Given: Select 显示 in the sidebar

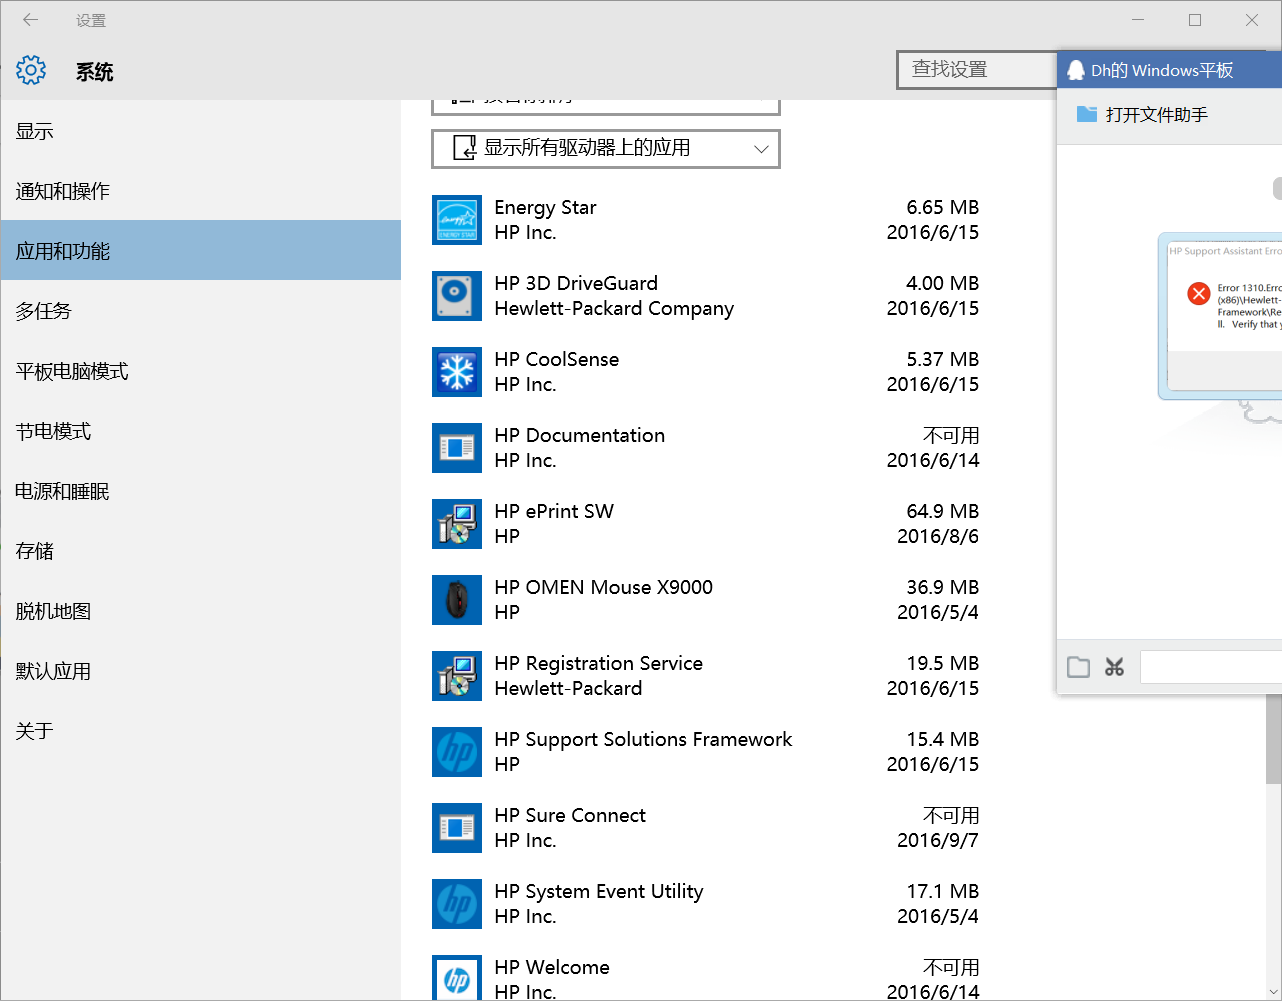Looking at the screenshot, I should pos(201,131).
